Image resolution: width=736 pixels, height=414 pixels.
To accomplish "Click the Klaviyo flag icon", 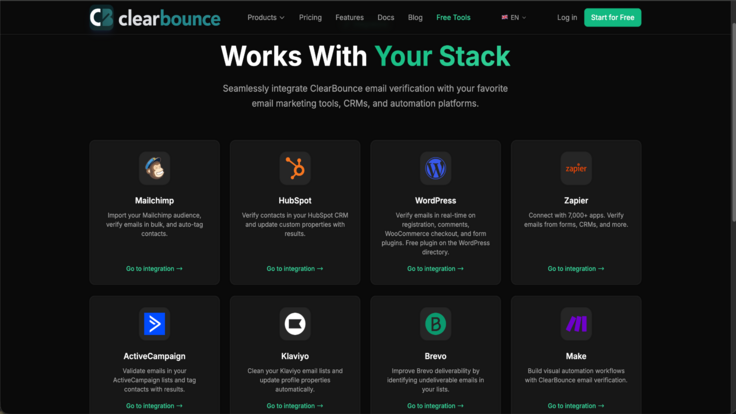I will tap(295, 324).
